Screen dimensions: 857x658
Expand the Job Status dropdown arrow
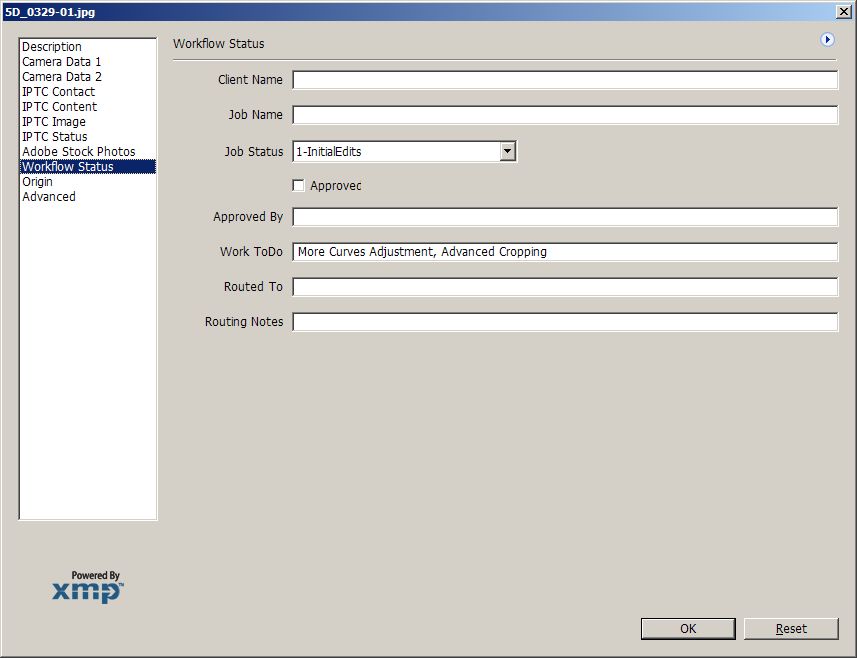coord(507,151)
